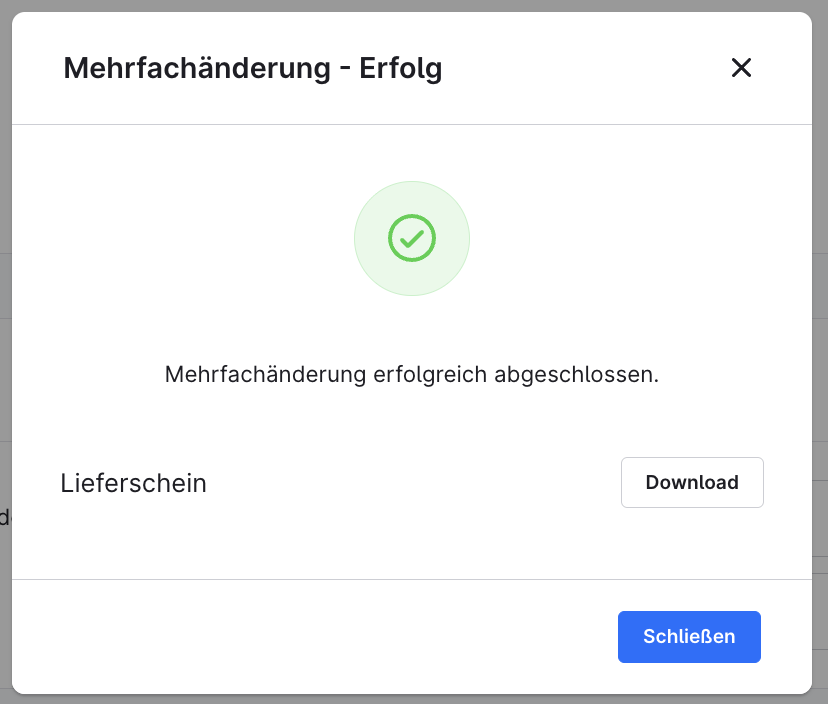This screenshot has height=704, width=828.
Task: Click the pale green circle behind the checkmark
Action: (374, 268)
